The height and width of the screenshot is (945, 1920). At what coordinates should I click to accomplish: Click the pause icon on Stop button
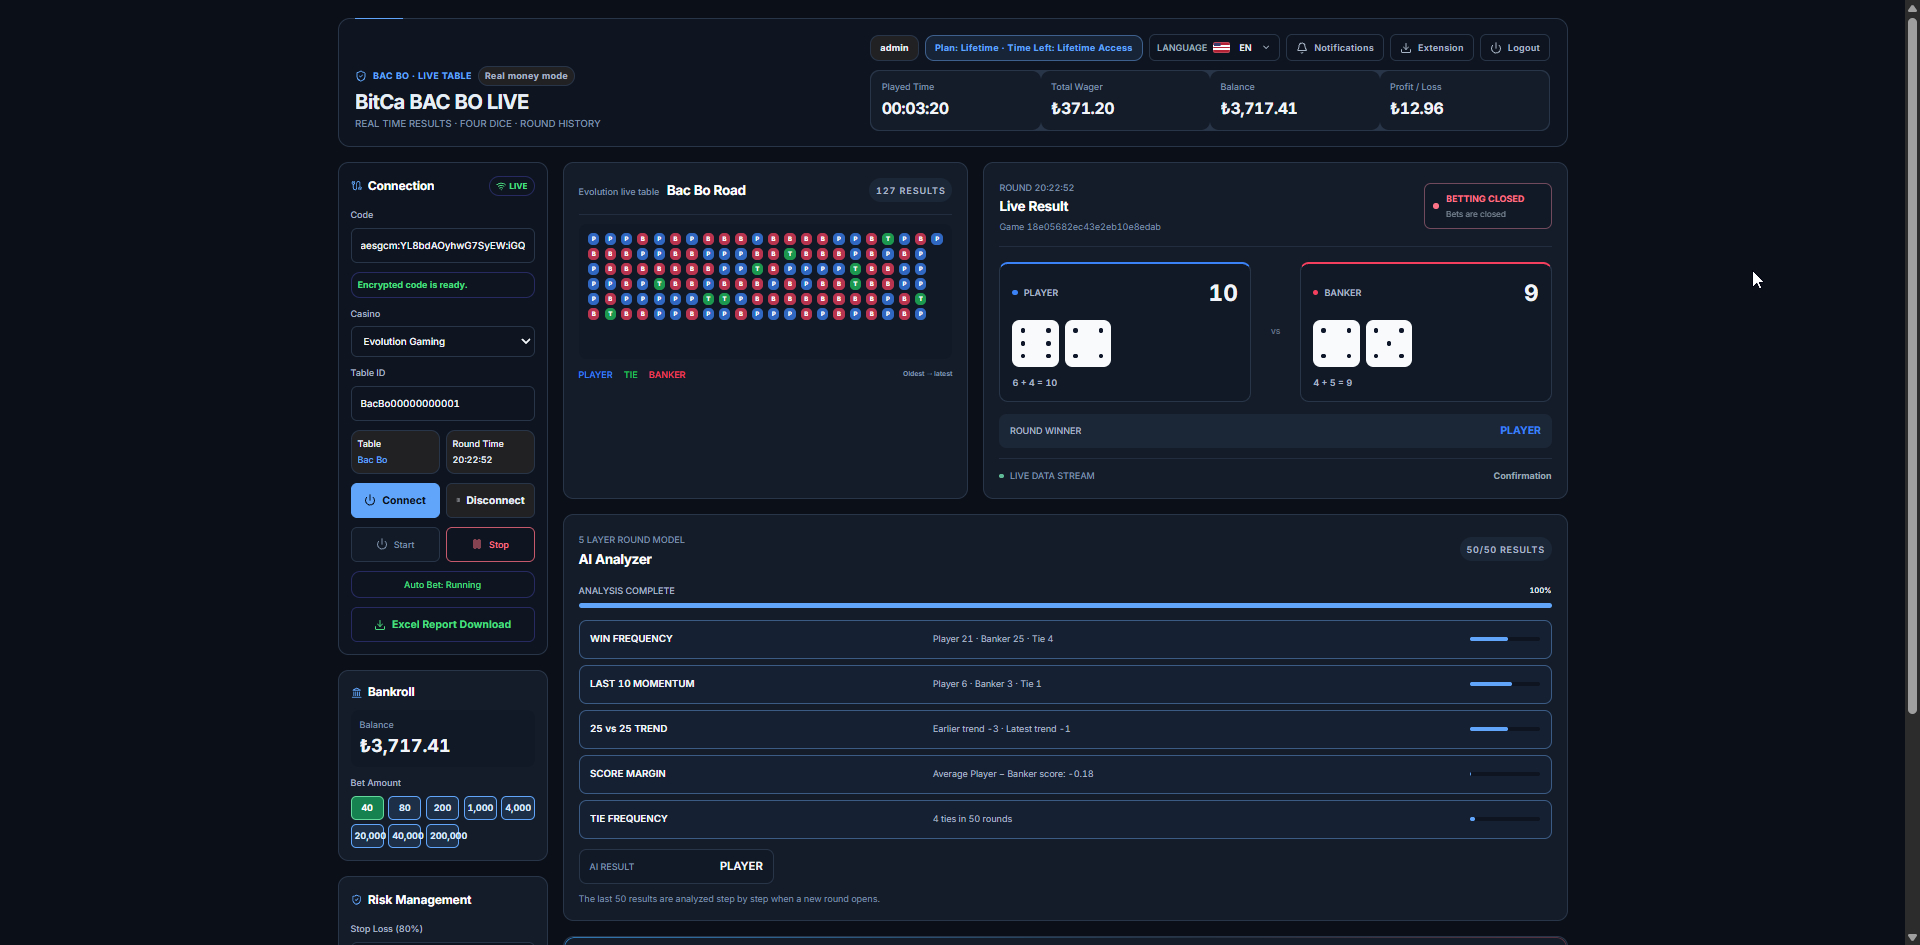(x=477, y=545)
